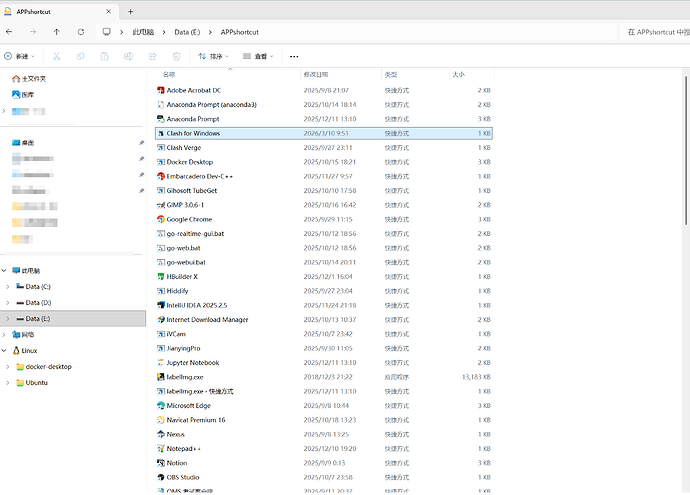The image size is (690, 495).
Task: Click the Cut scissors icon
Action: tap(56, 56)
